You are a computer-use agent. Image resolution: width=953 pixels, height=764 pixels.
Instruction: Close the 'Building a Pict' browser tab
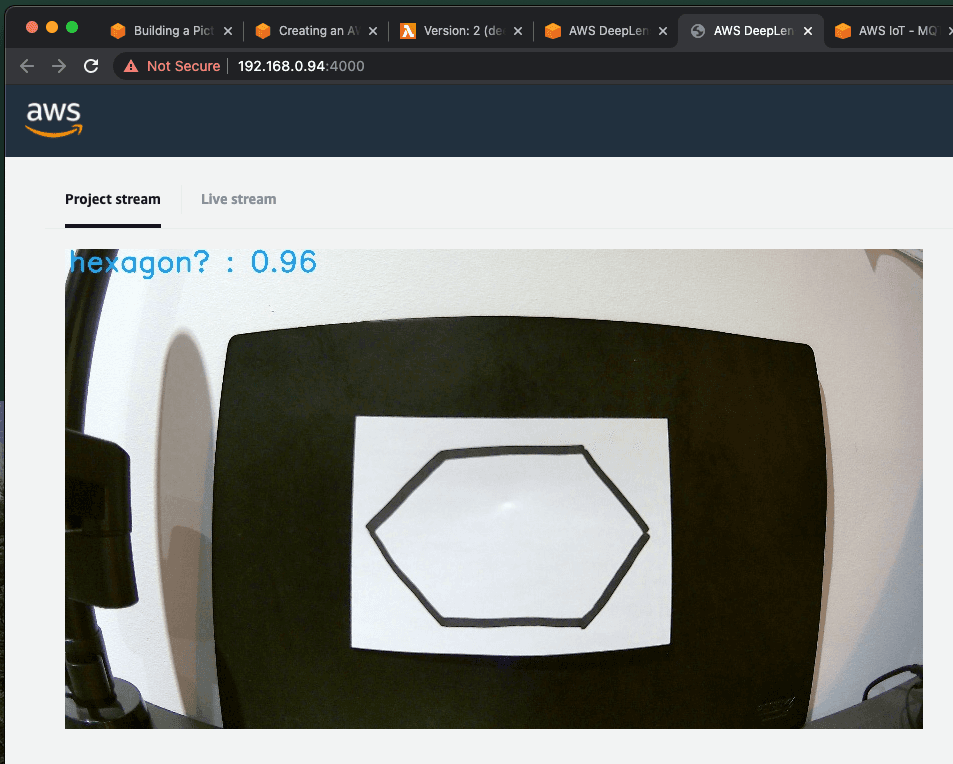tap(227, 31)
